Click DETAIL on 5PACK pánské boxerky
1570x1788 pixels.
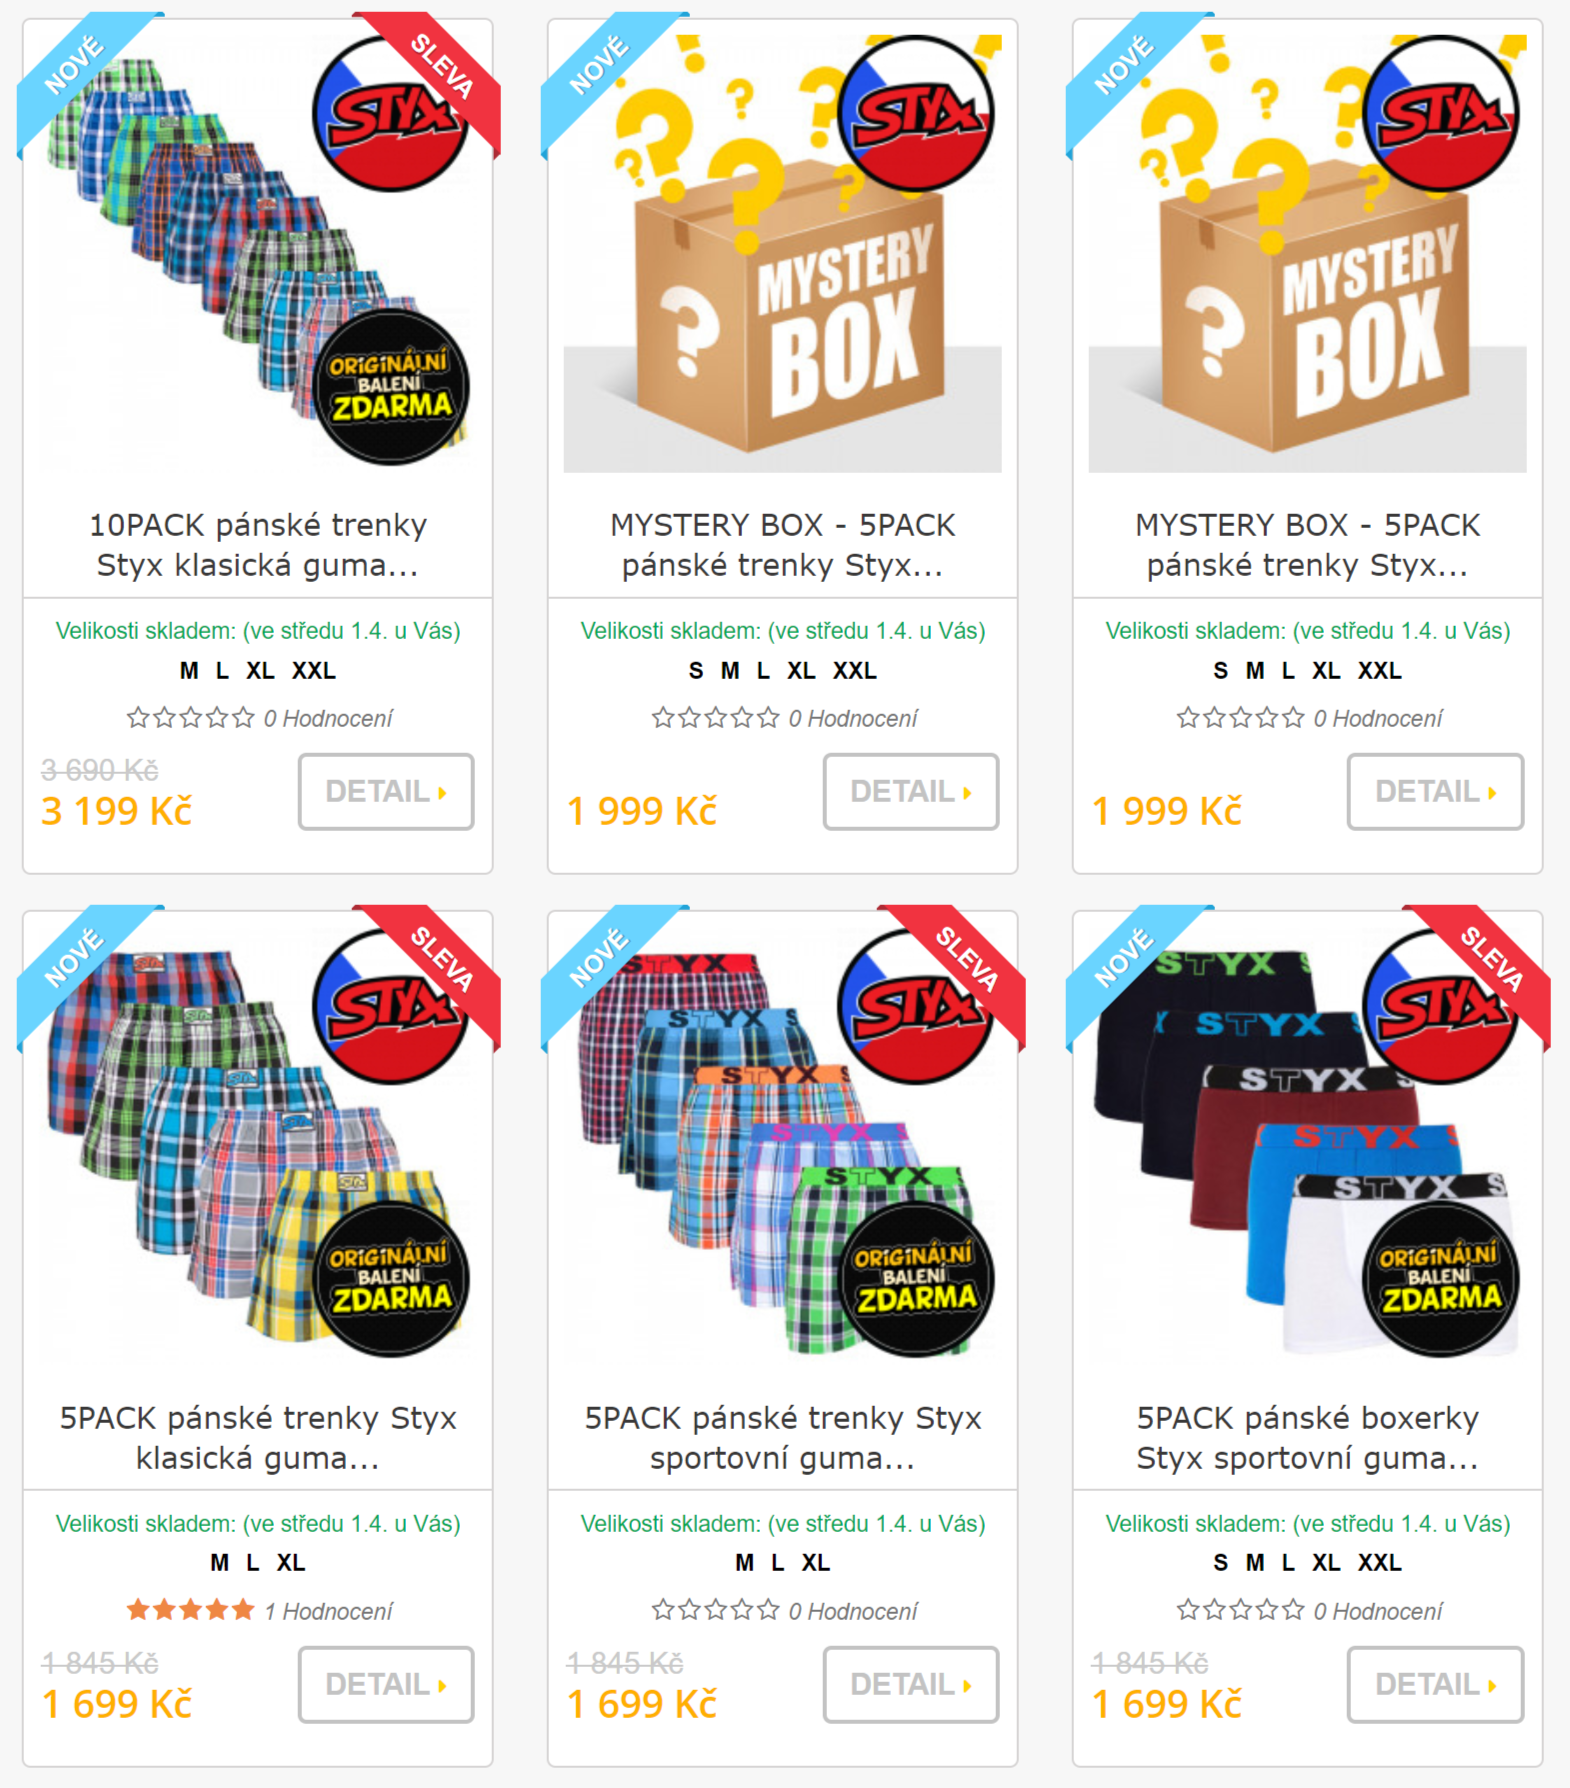click(x=1435, y=1685)
